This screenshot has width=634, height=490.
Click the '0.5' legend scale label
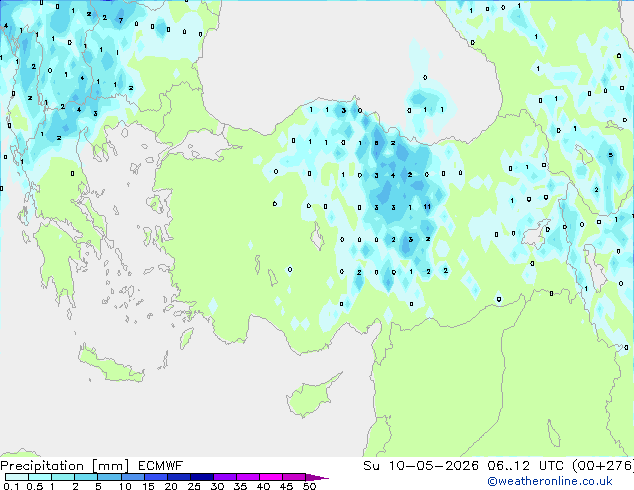(x=35, y=486)
